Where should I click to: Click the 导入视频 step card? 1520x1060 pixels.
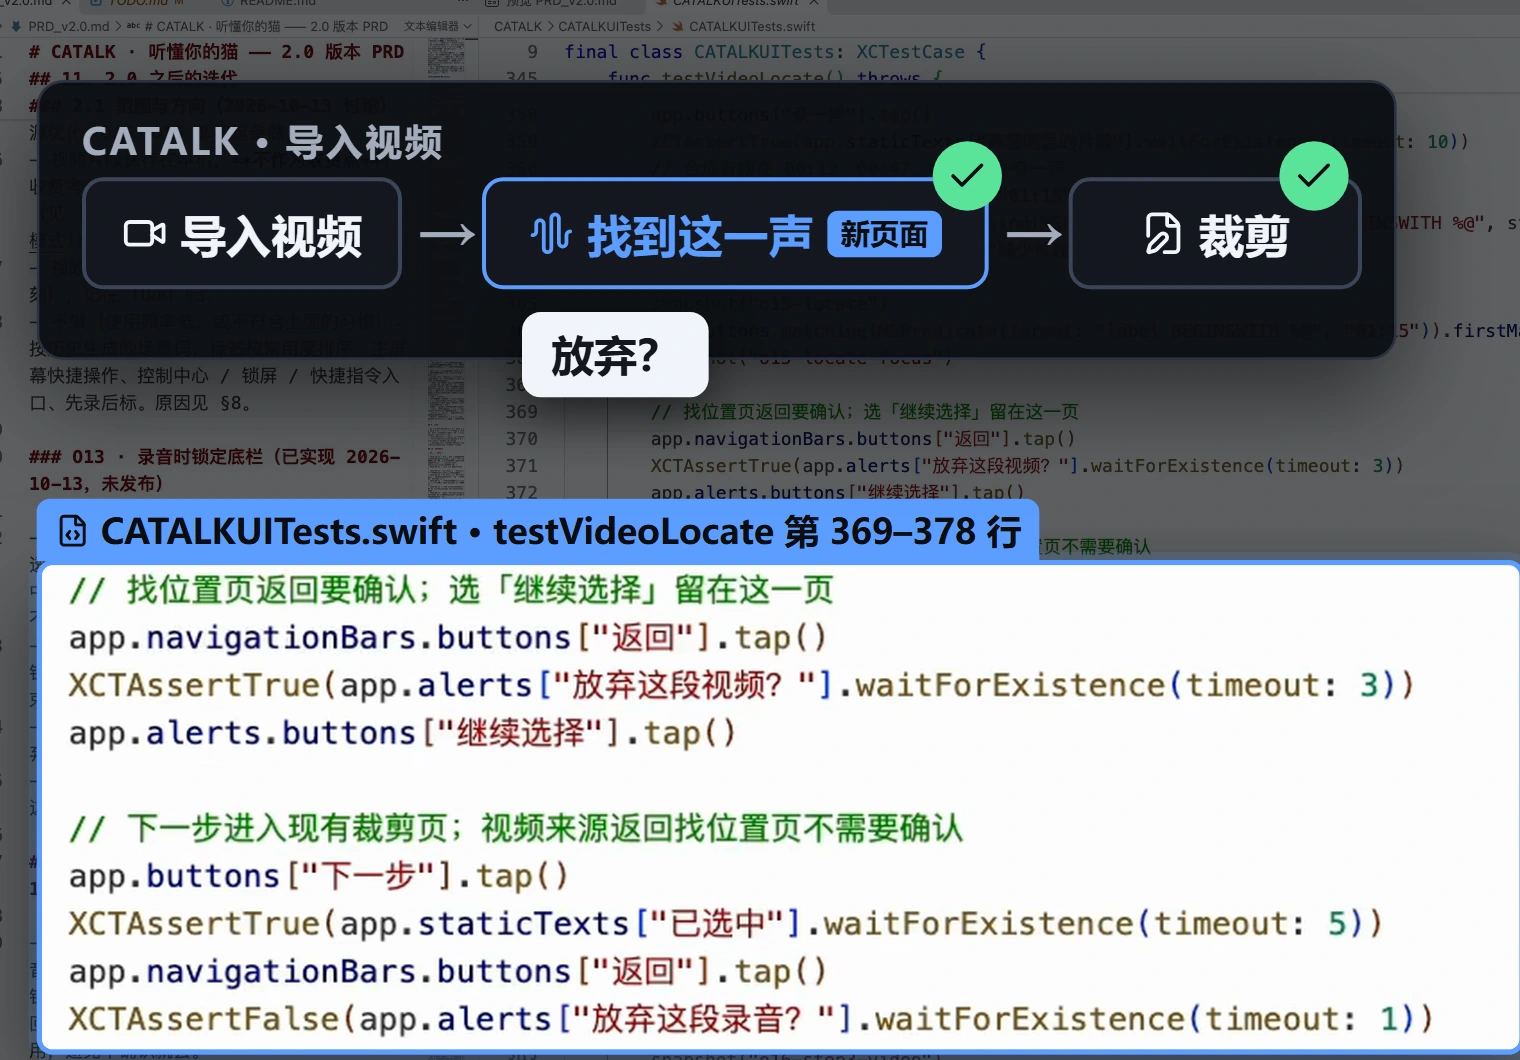click(242, 234)
